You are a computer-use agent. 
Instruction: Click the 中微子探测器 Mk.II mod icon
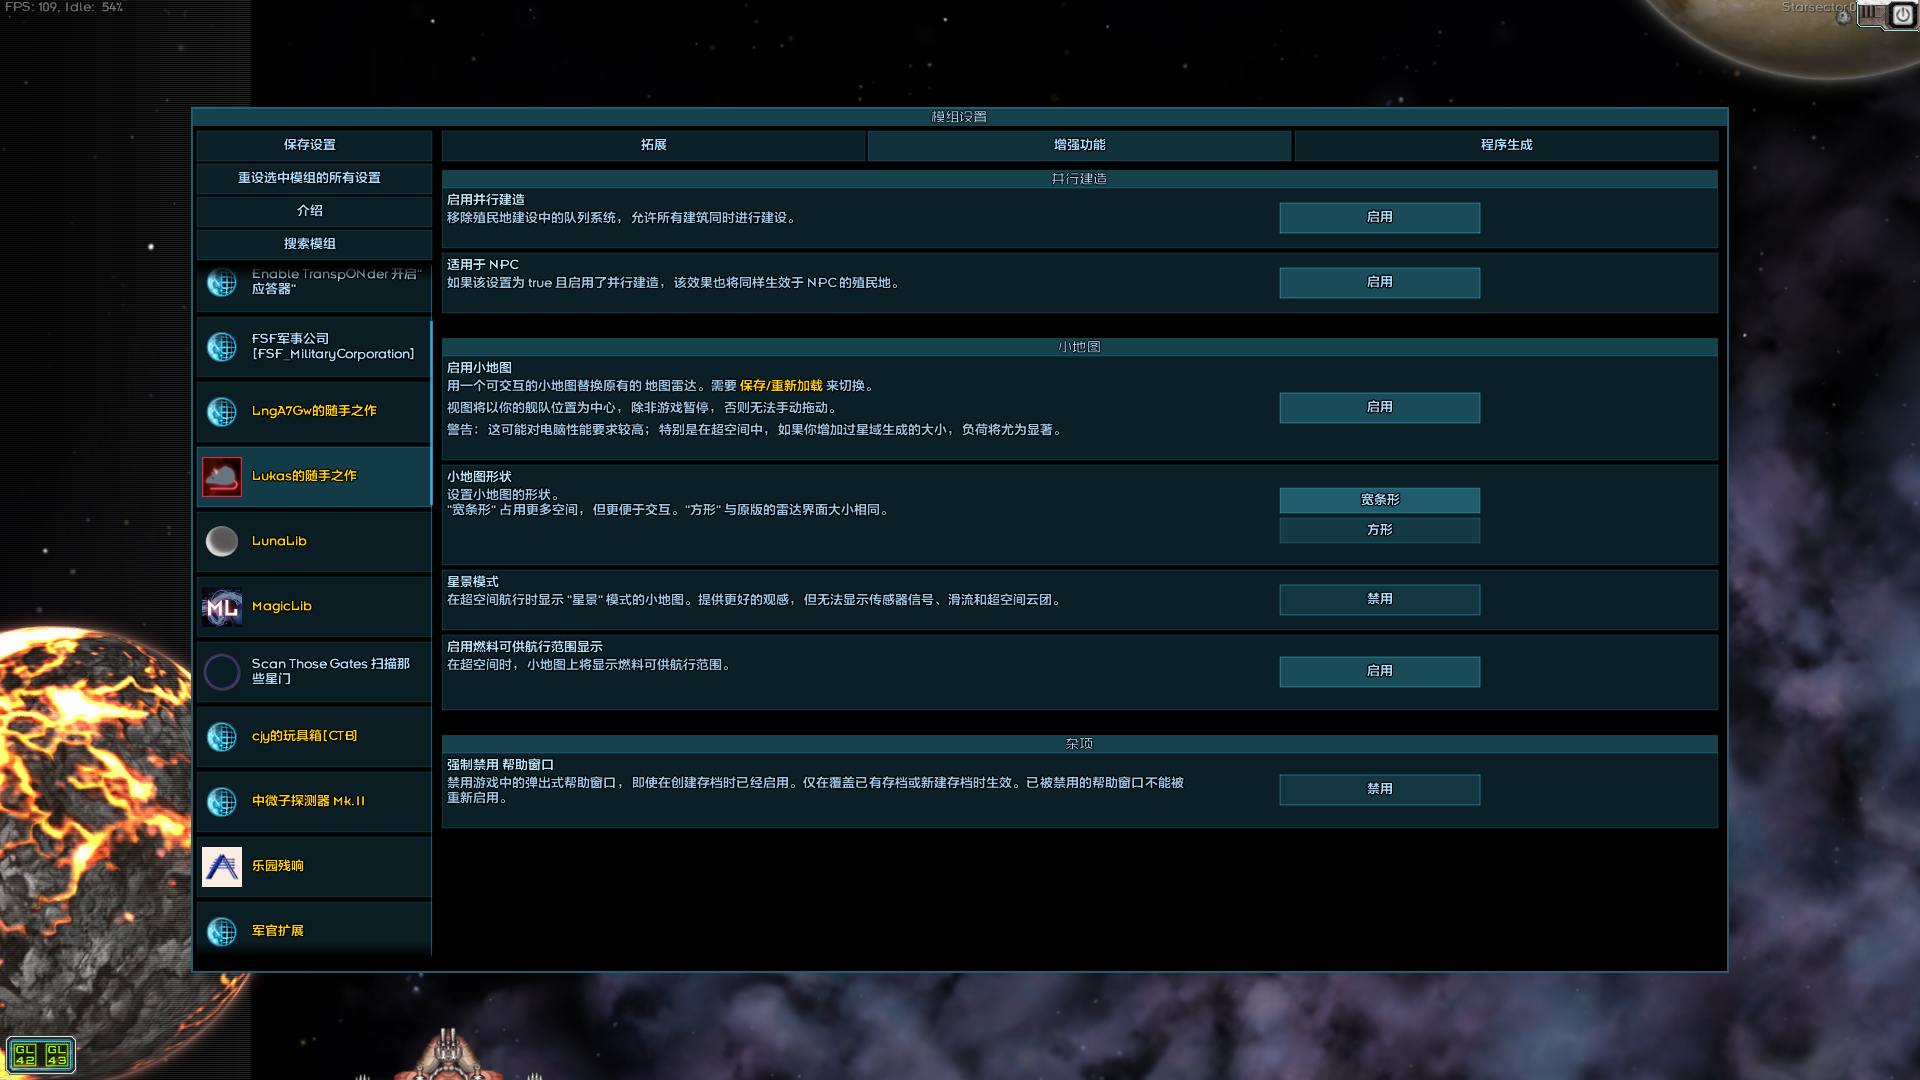pyautogui.click(x=221, y=802)
